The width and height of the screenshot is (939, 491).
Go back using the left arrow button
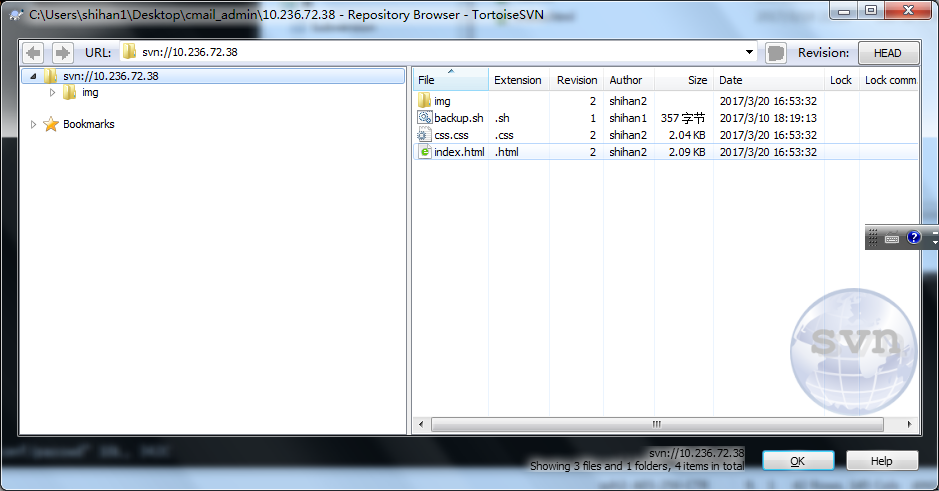click(34, 53)
